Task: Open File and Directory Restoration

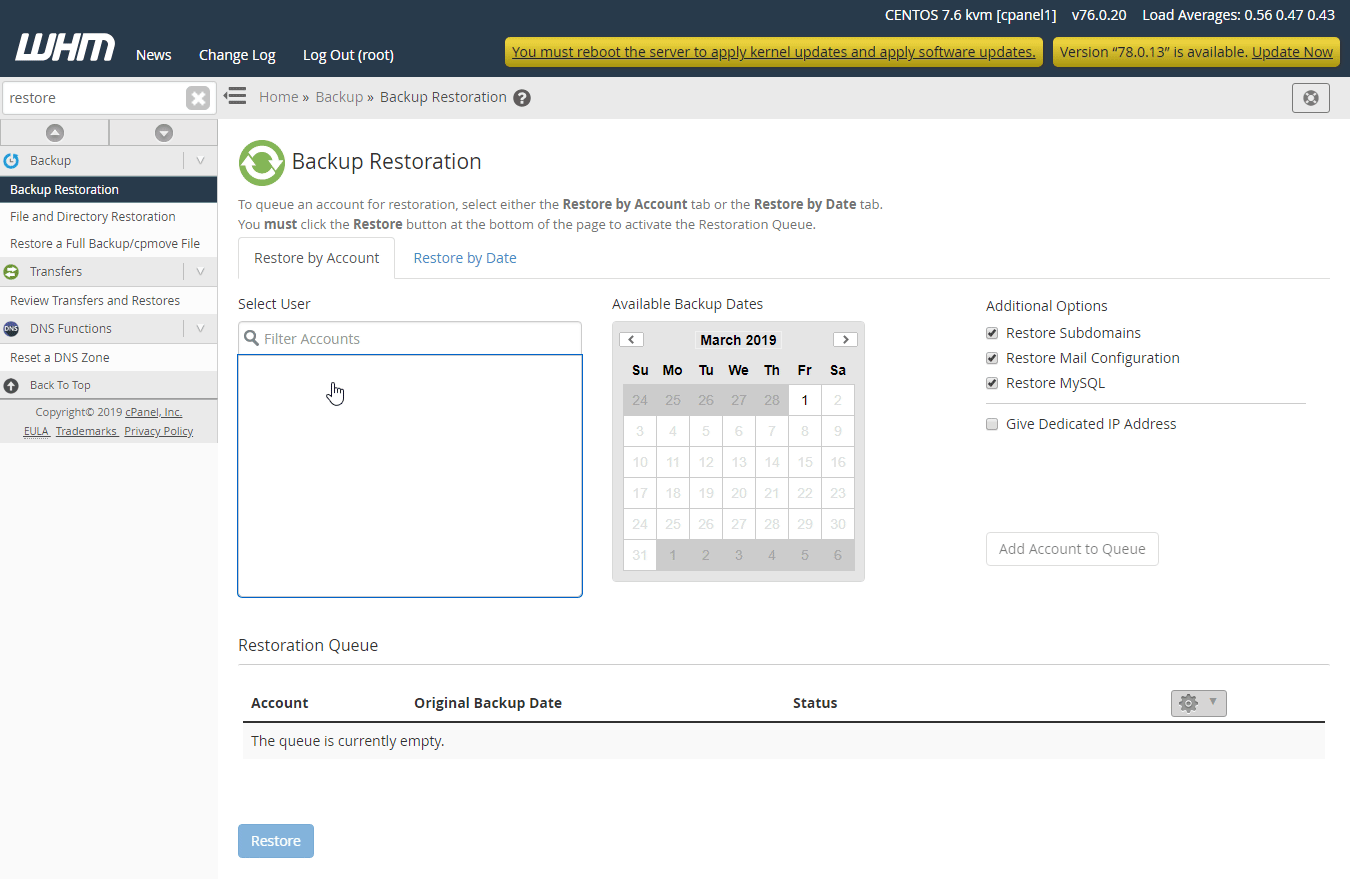Action: click(92, 217)
